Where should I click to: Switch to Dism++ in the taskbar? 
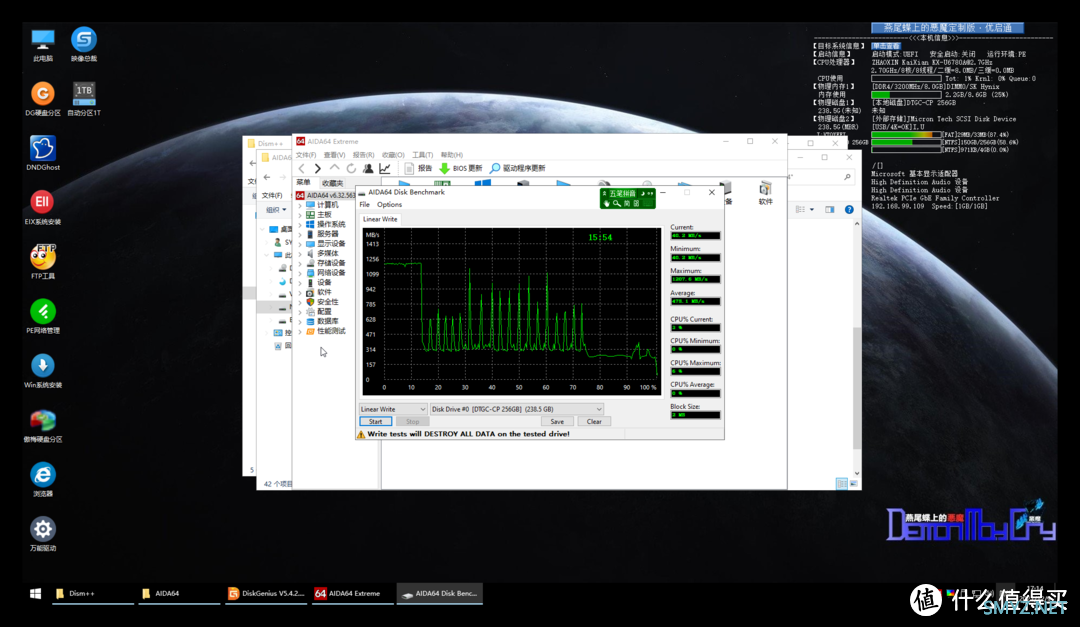click(93, 593)
